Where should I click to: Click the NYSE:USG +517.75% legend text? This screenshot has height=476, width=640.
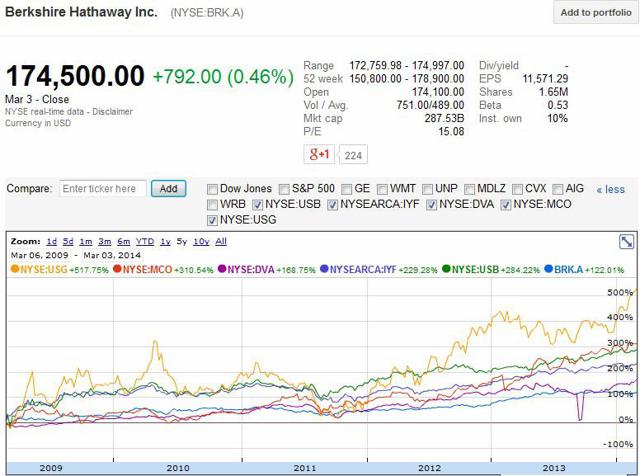tap(64, 269)
